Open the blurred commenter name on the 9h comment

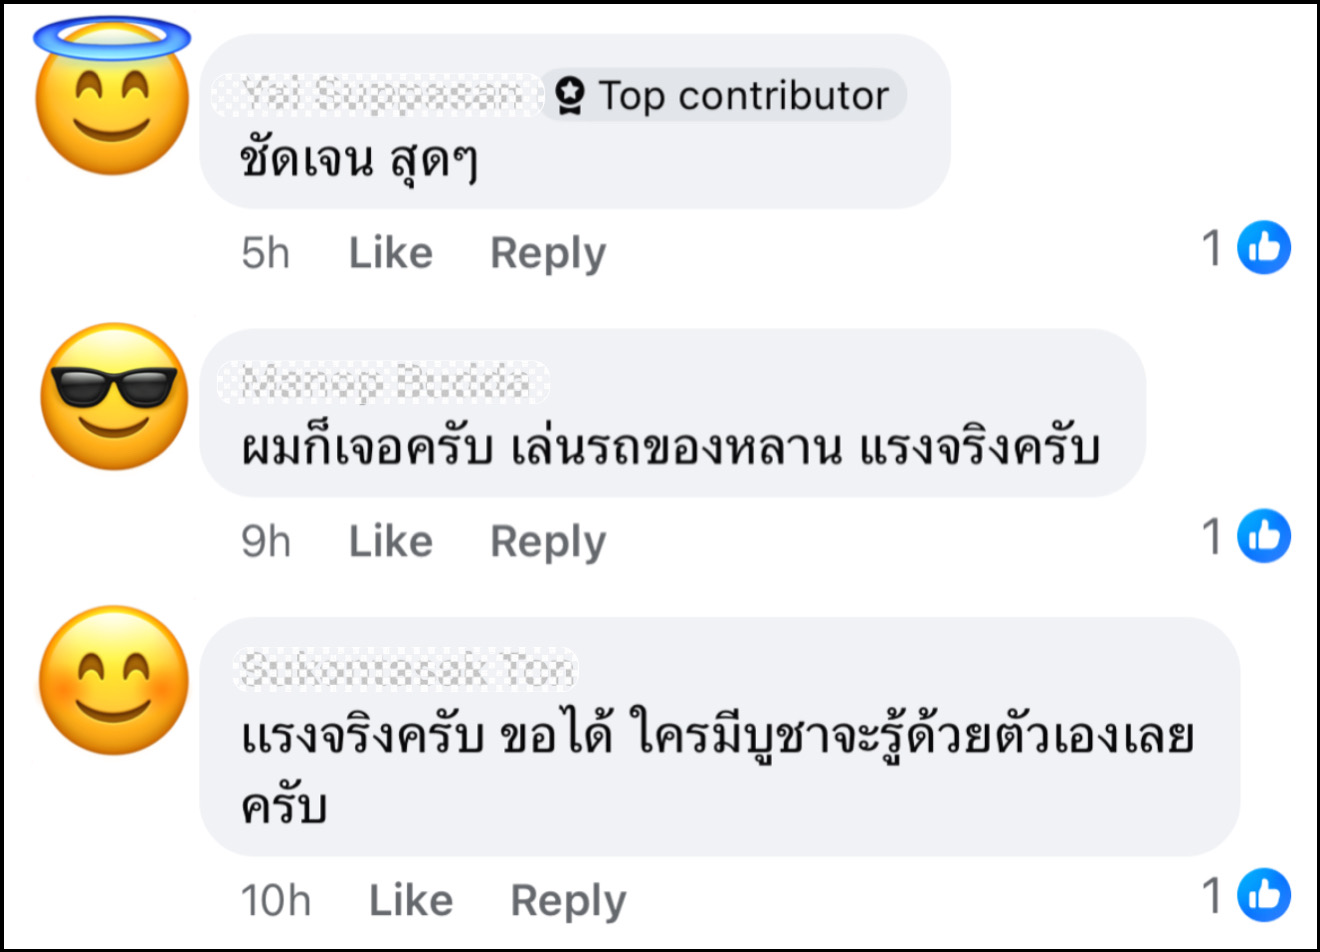click(x=383, y=381)
